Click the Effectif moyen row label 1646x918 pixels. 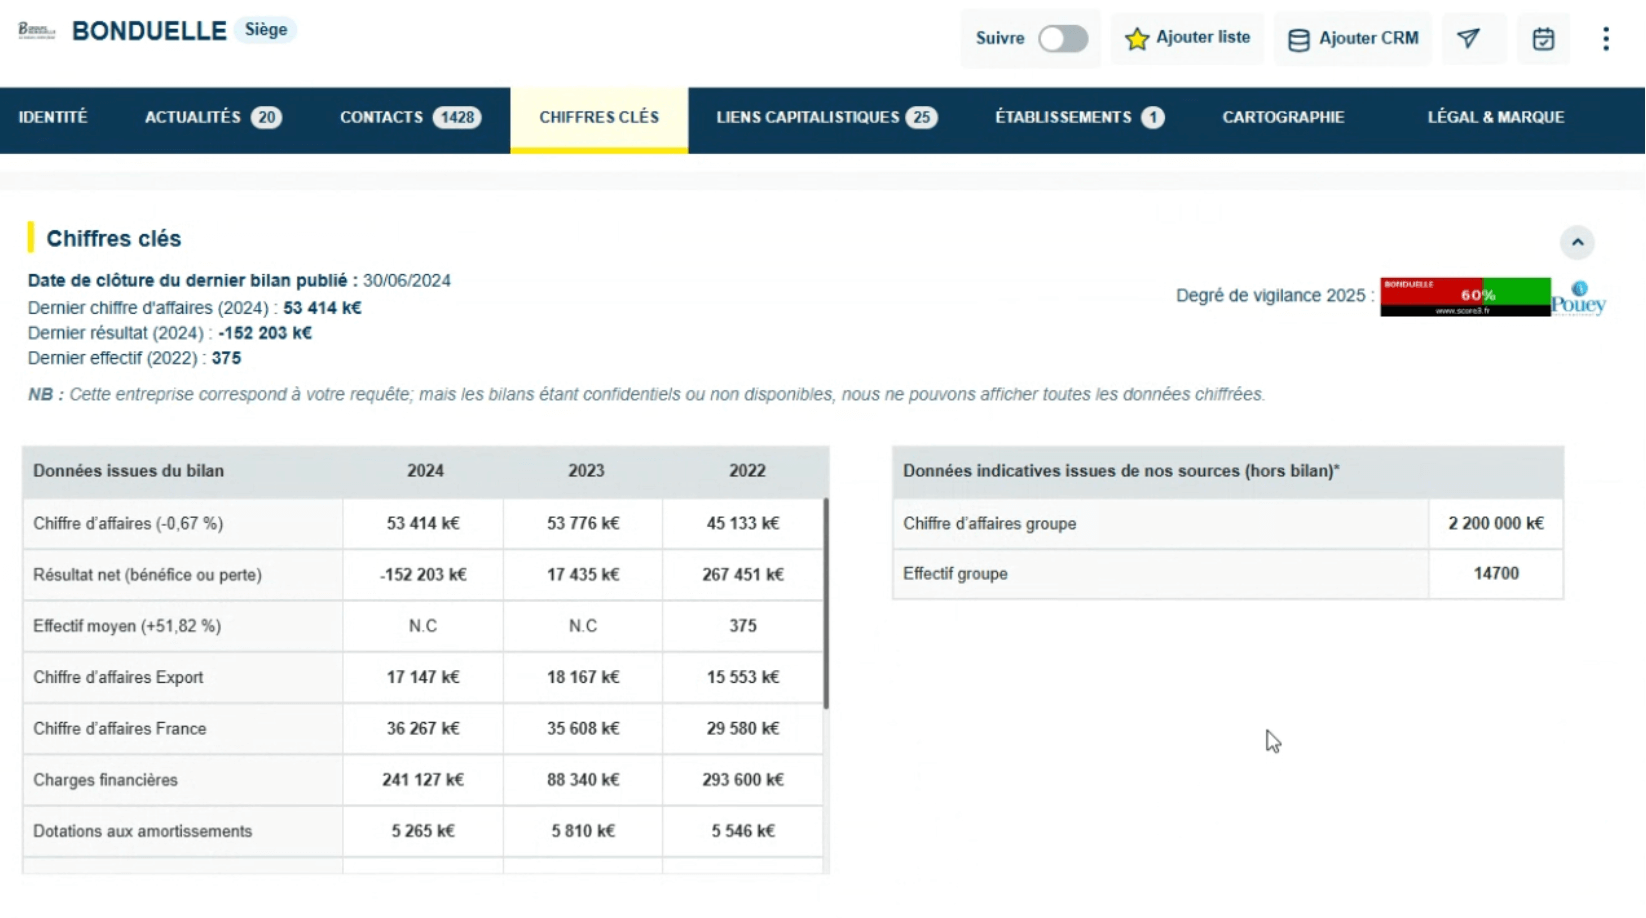[127, 626]
